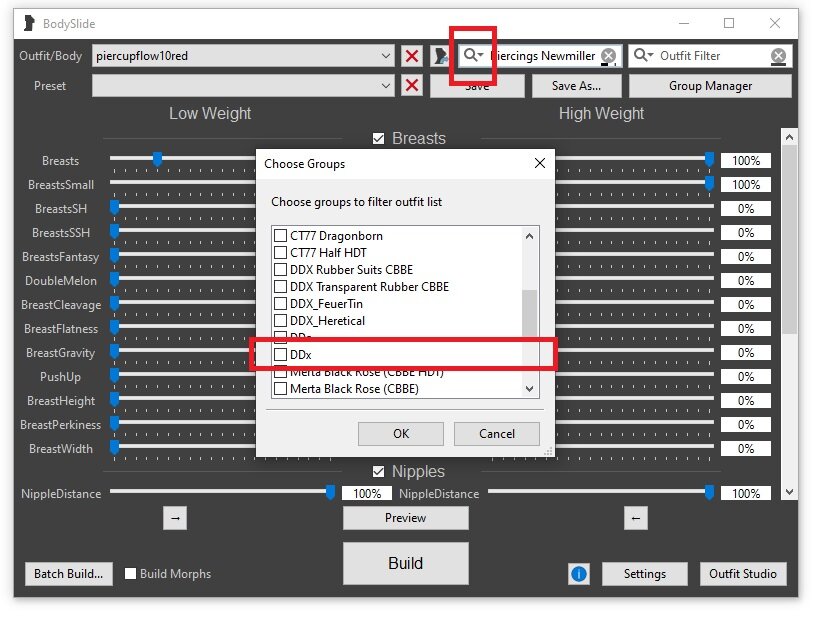Open the Settings dialog
The image size is (823, 629).
coord(645,574)
